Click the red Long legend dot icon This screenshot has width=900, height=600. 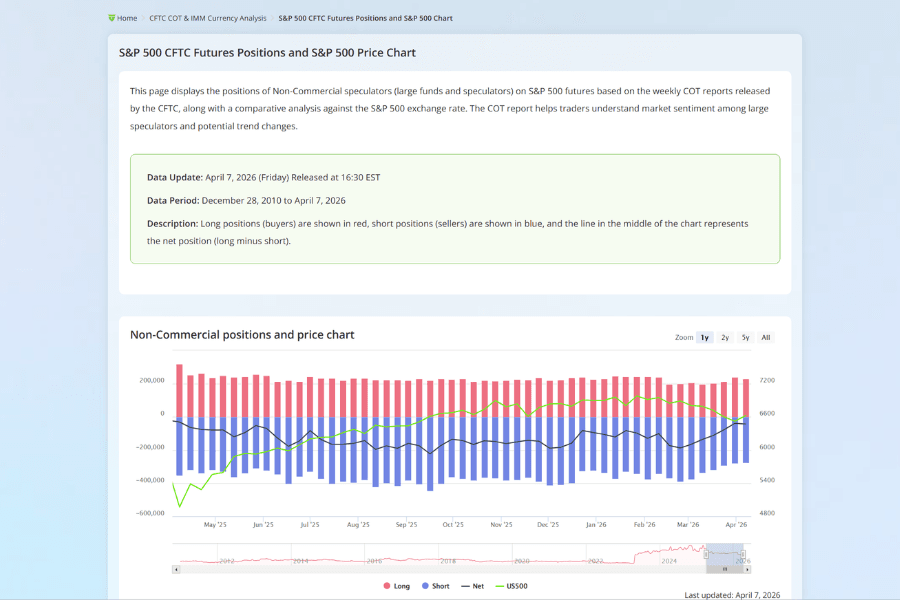pyautogui.click(x=385, y=585)
